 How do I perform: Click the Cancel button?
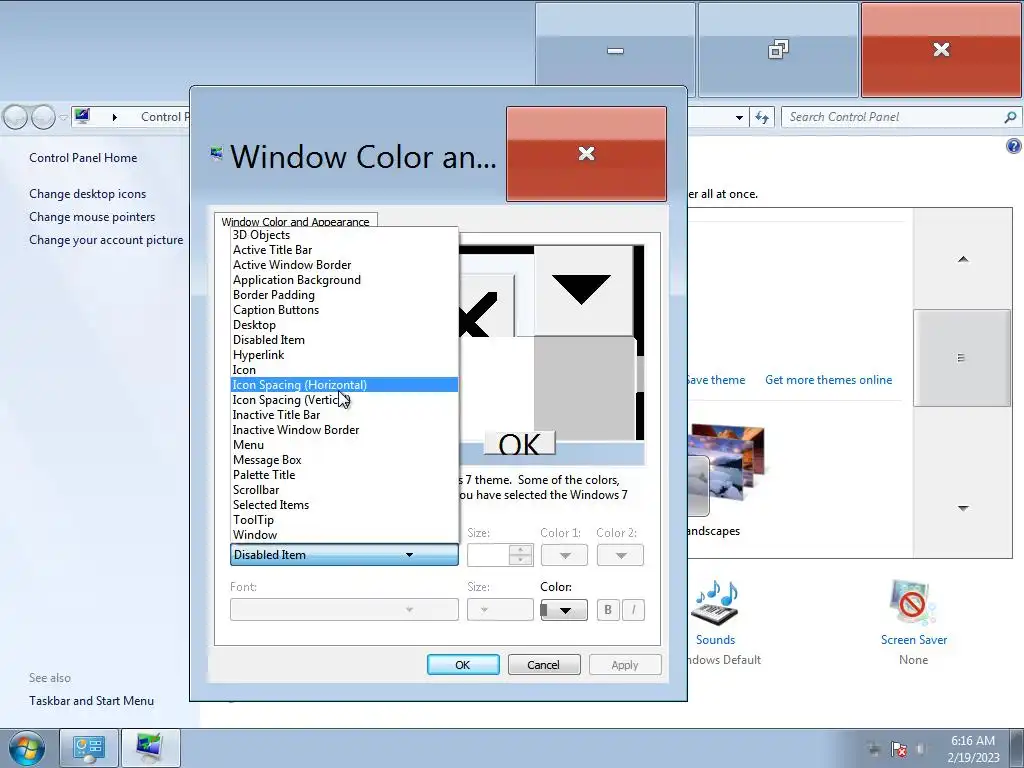(544, 665)
